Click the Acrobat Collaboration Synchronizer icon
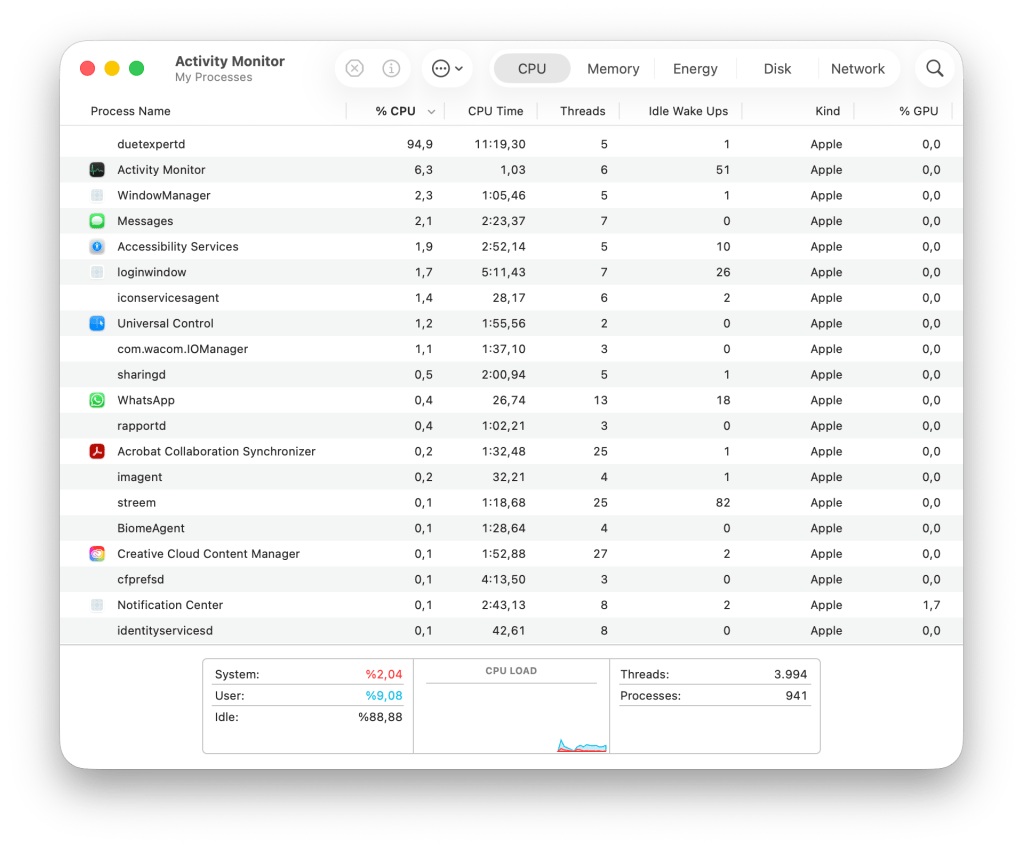This screenshot has height=848, width=1023. tap(97, 451)
